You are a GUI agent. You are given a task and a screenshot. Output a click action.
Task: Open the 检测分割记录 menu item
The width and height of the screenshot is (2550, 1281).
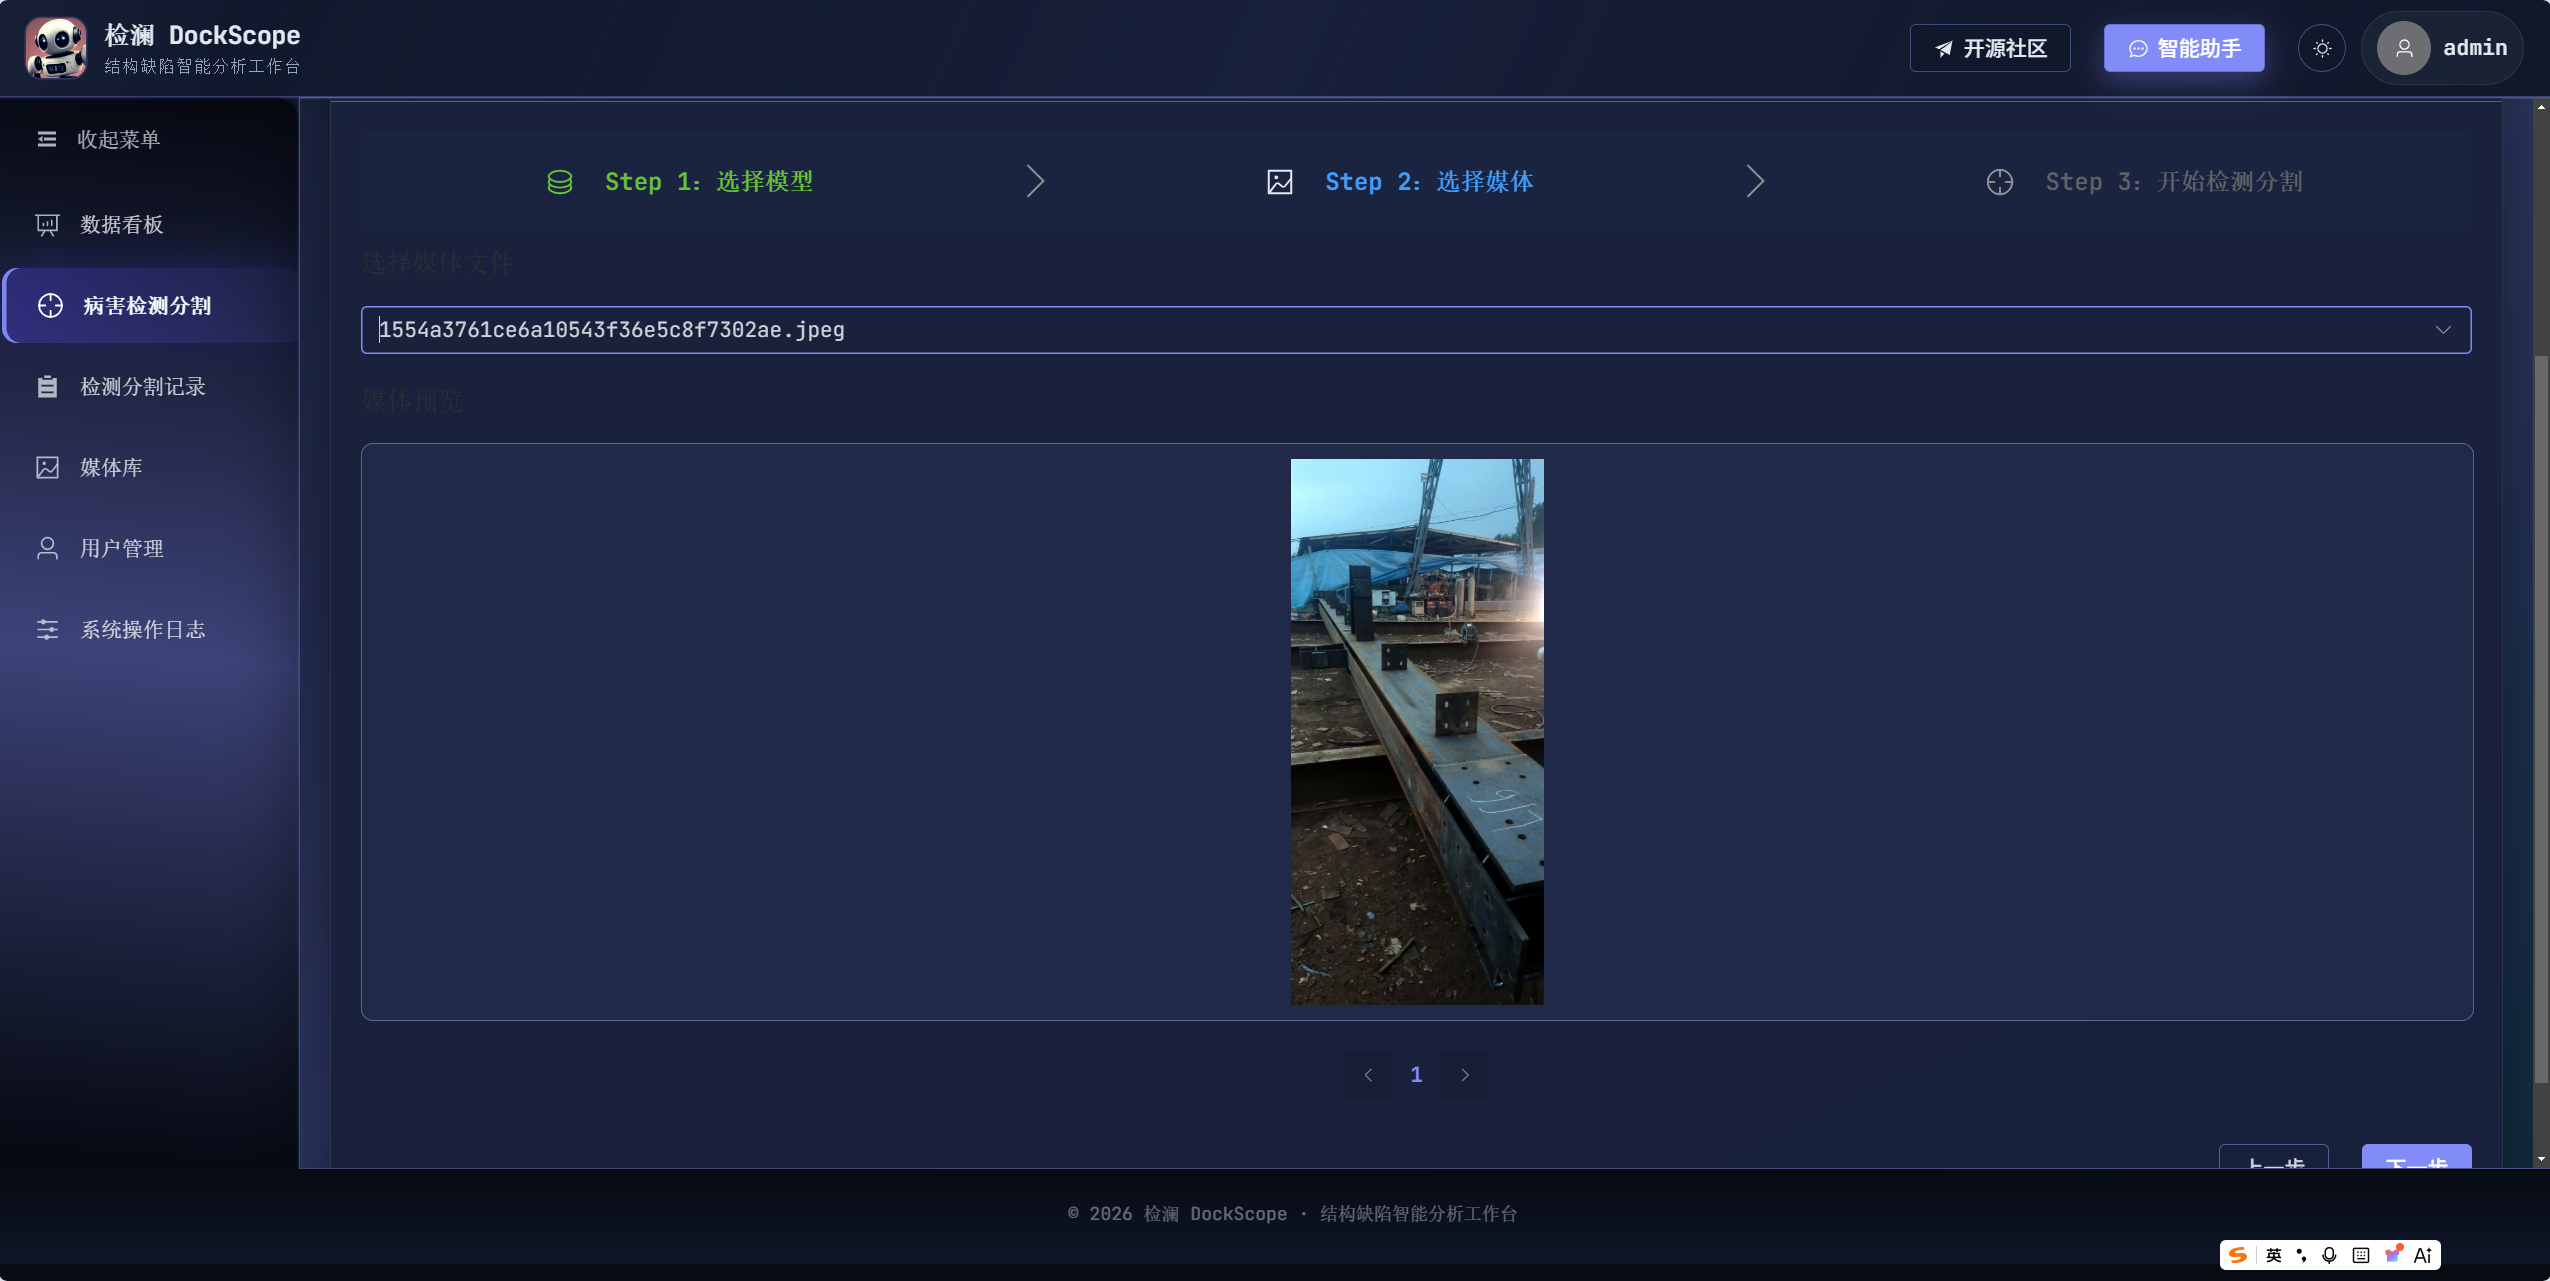pyautogui.click(x=150, y=387)
